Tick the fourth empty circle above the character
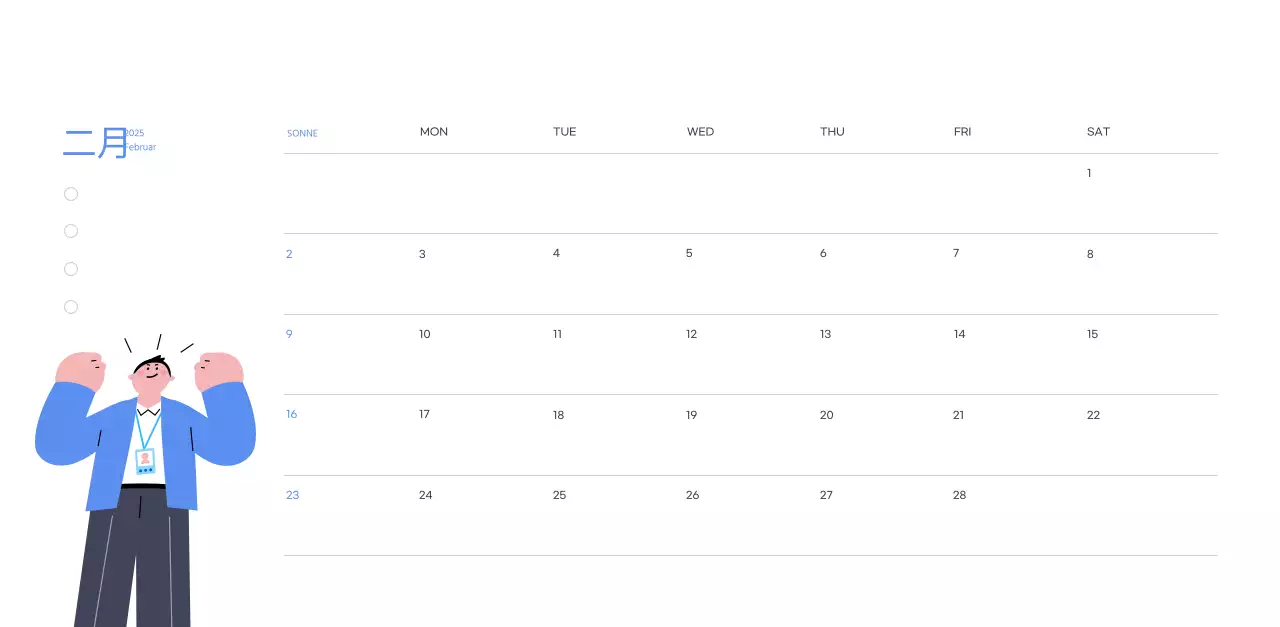 pyautogui.click(x=71, y=307)
